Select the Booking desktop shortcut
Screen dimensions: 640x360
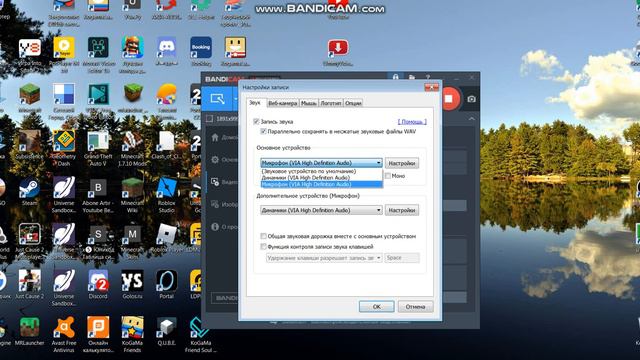pos(201,52)
